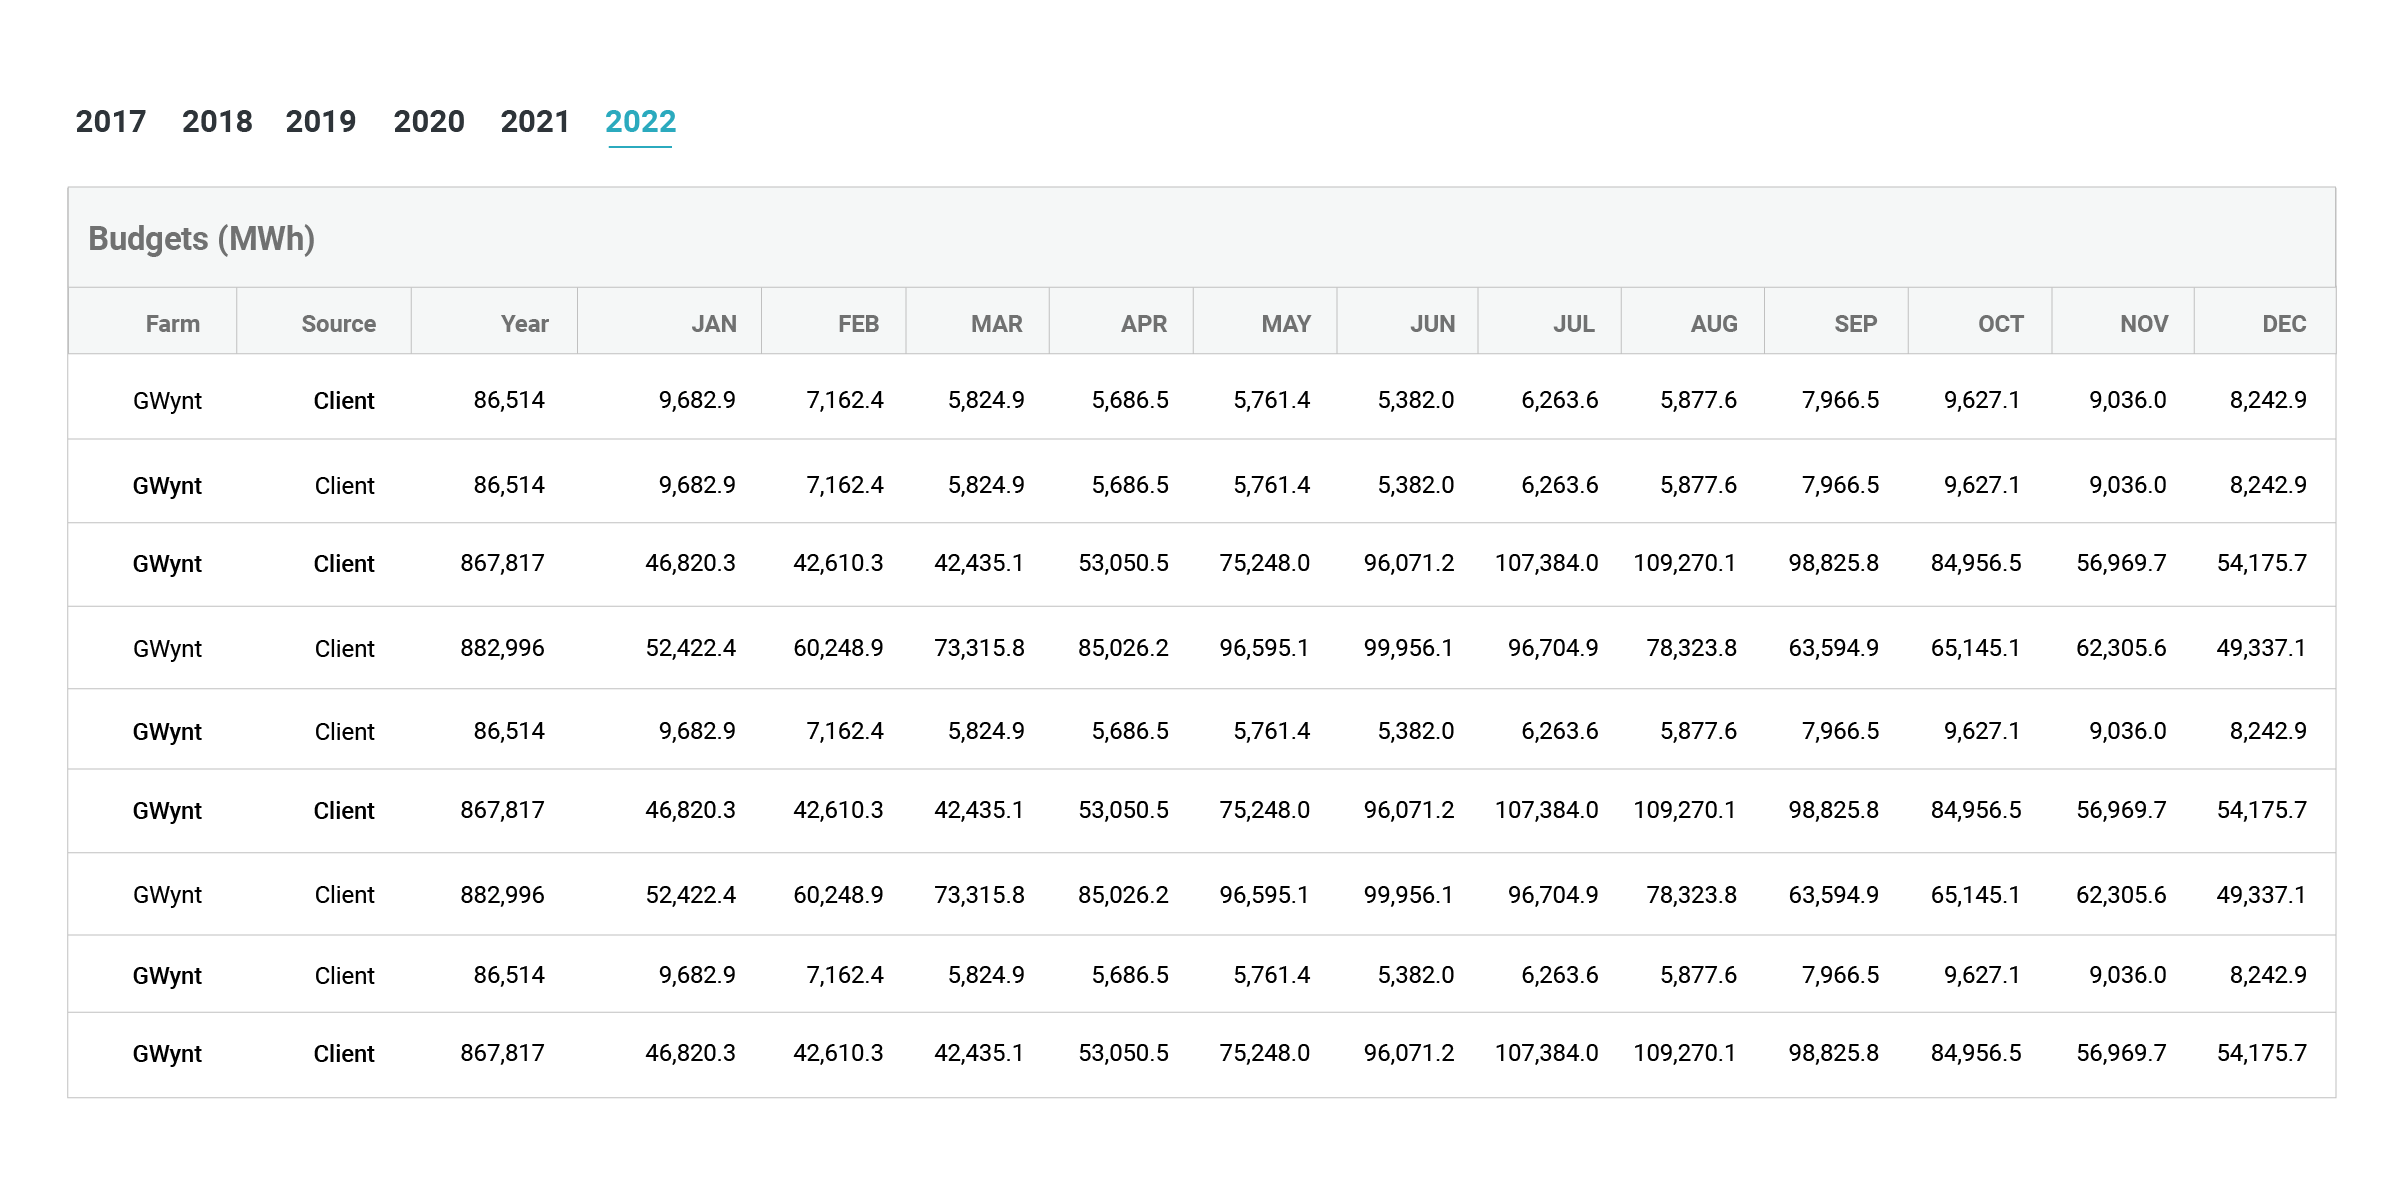Image resolution: width=2401 pixels, height=1201 pixels.
Task: Click 9,627.1 OCT value in fifth row
Action: (1982, 731)
